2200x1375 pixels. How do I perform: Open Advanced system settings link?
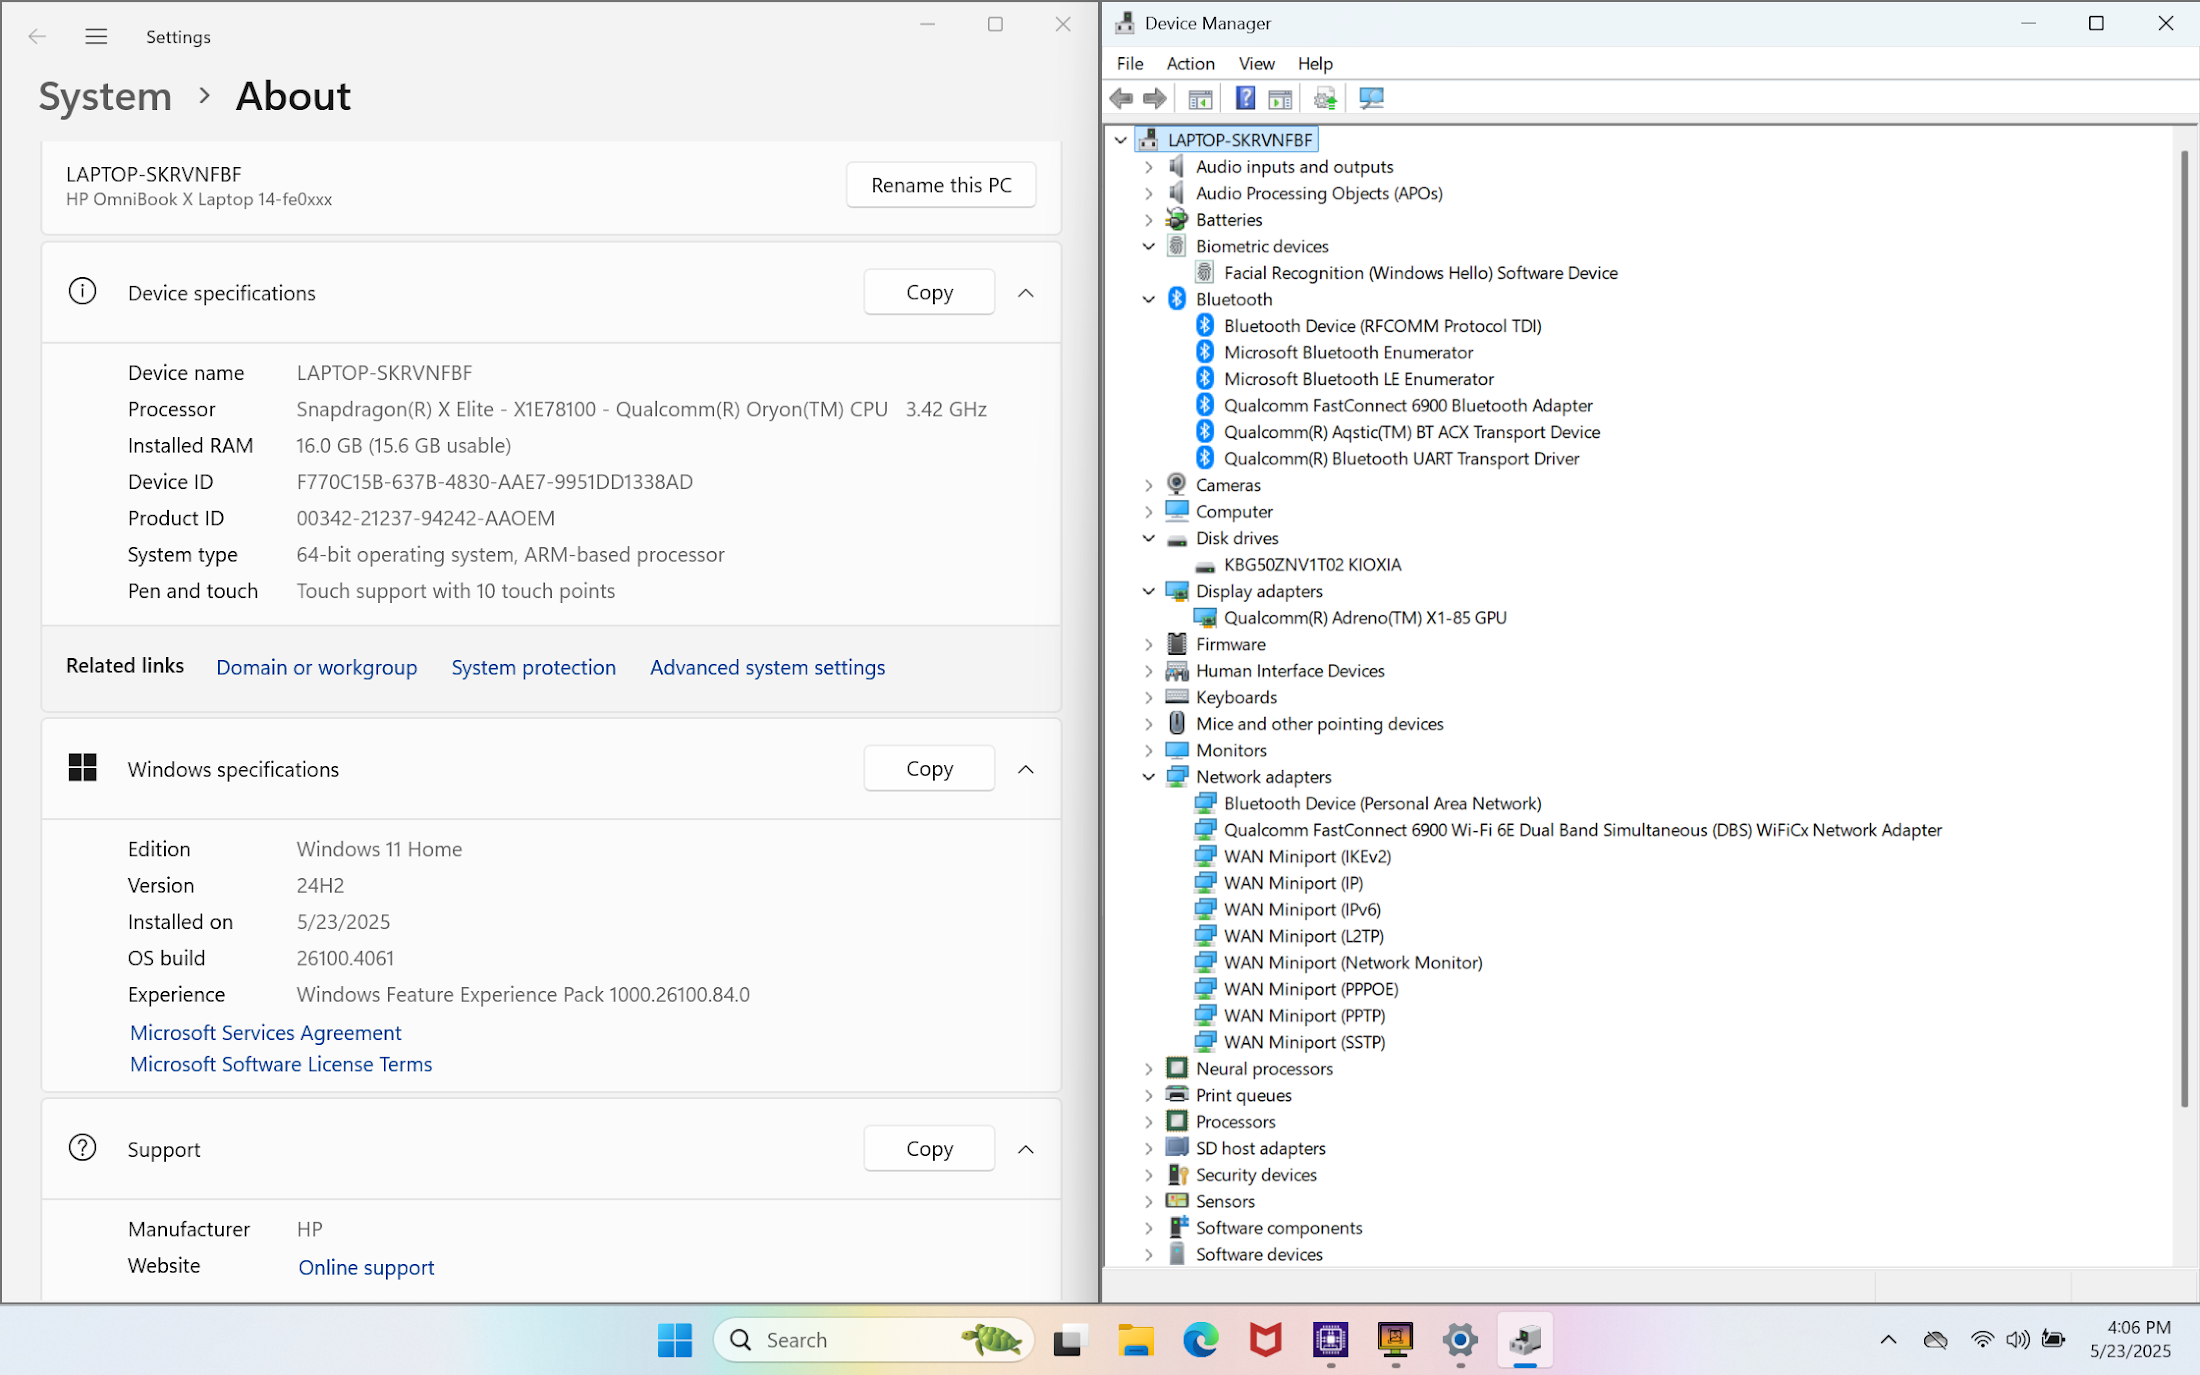[767, 667]
